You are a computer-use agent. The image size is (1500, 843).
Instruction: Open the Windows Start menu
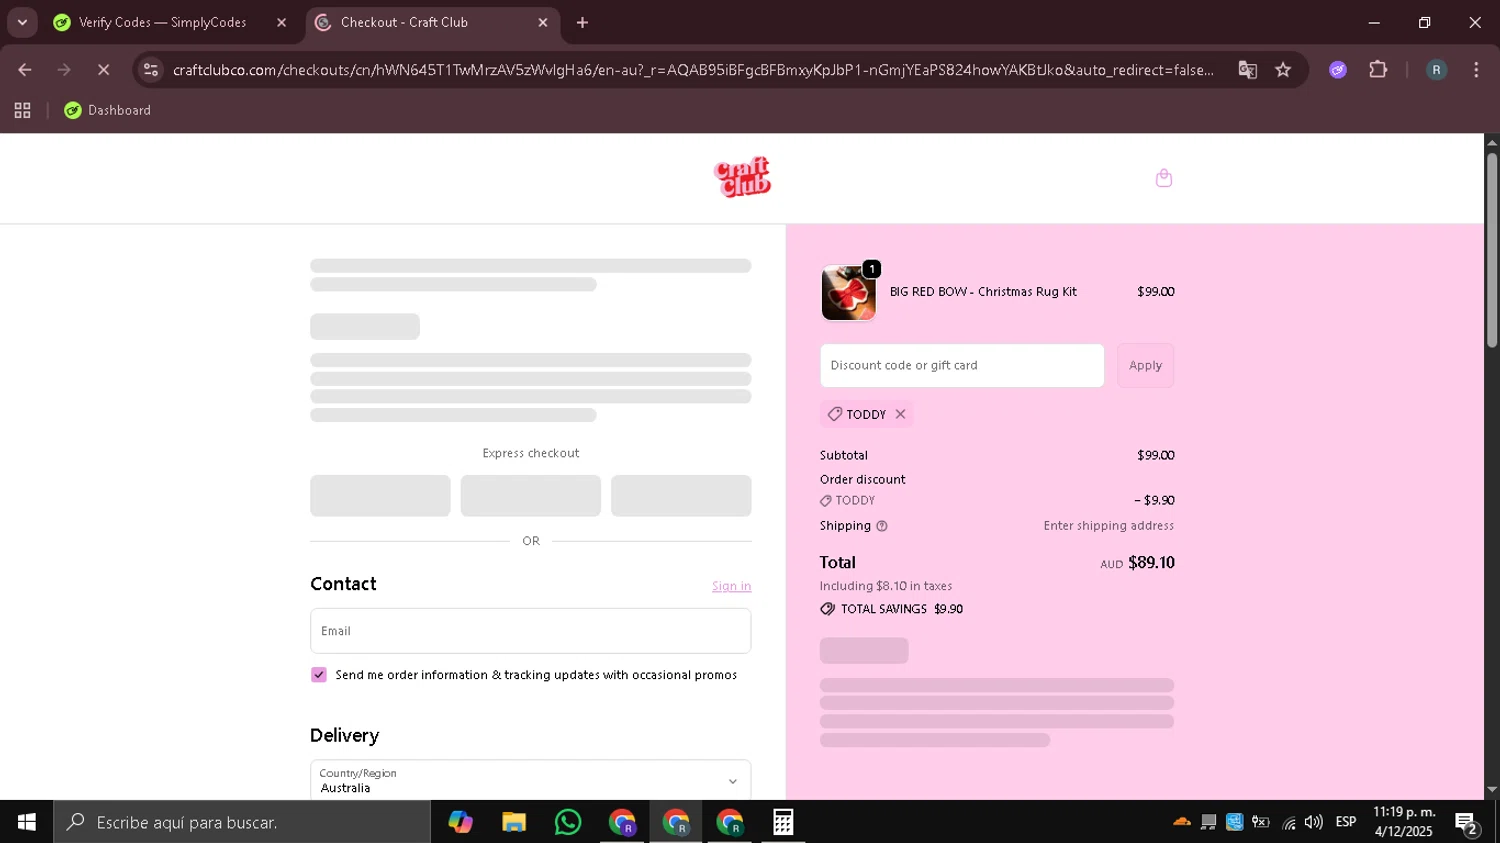click(x=26, y=822)
